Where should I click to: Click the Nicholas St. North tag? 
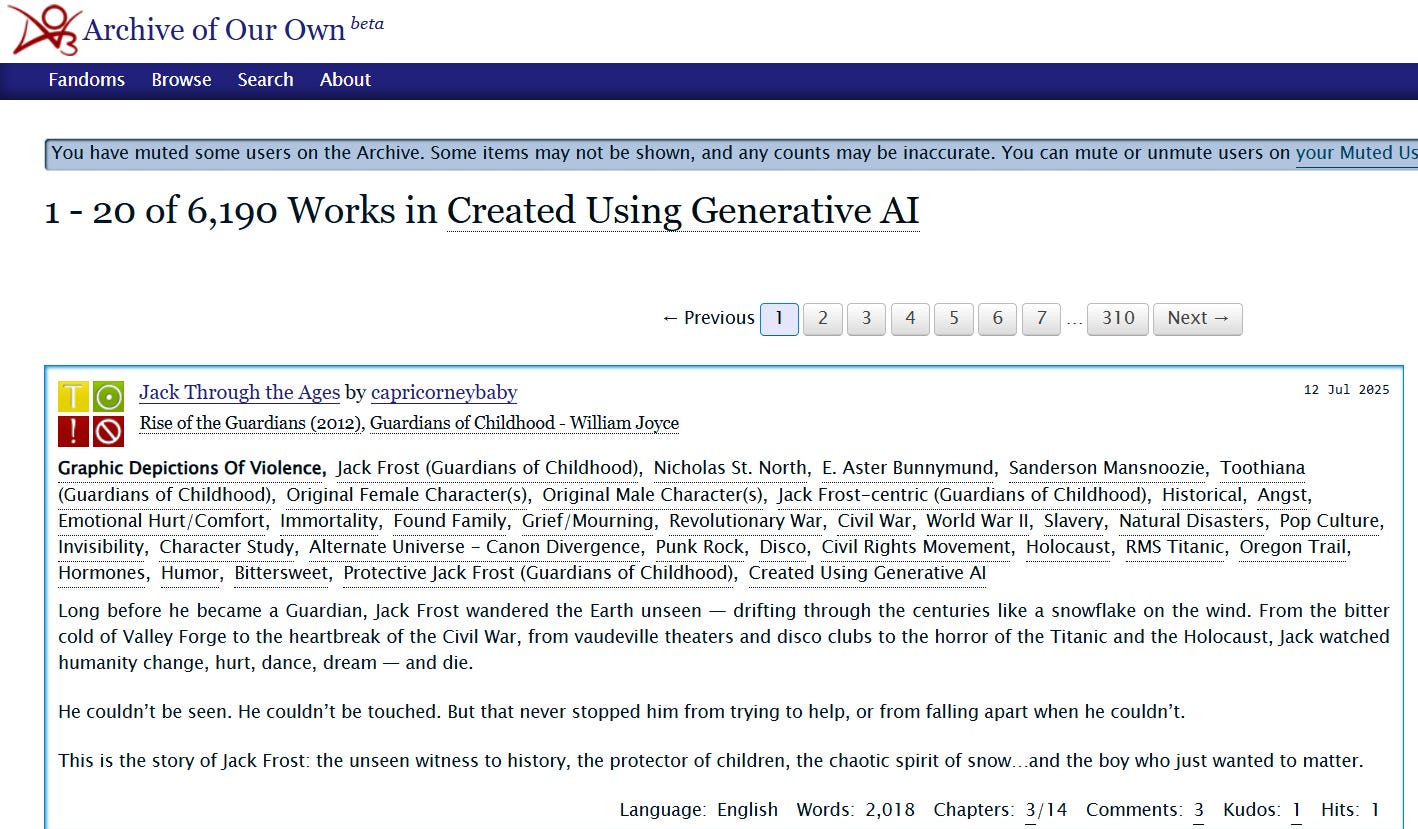[730, 468]
